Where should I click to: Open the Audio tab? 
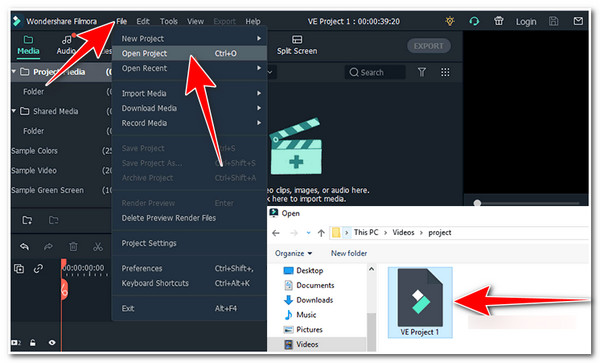(66, 45)
